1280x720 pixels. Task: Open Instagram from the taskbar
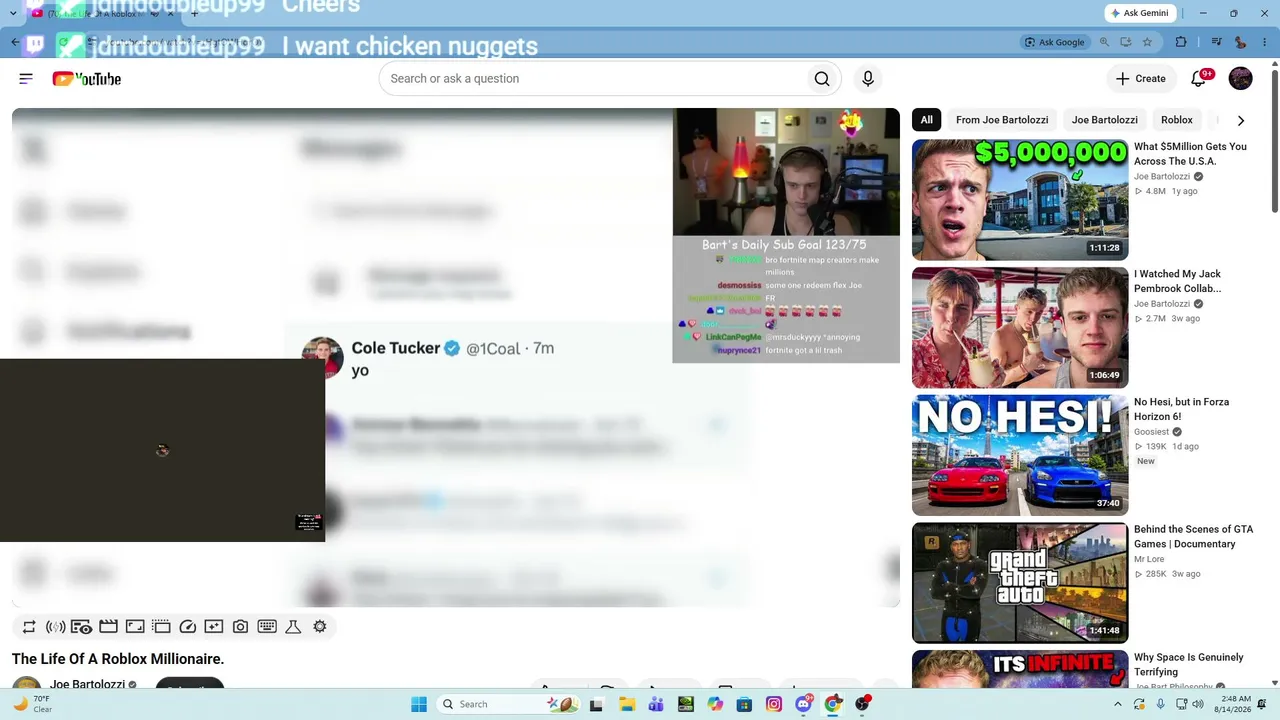pyautogui.click(x=774, y=704)
